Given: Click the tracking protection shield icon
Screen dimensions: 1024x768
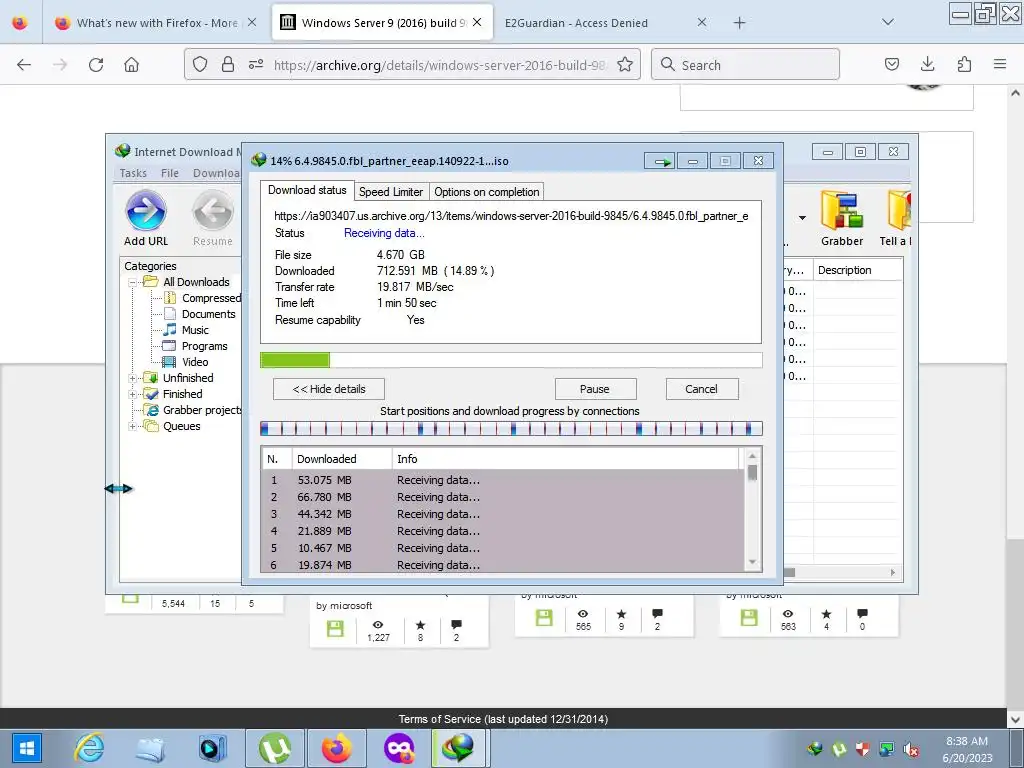Looking at the screenshot, I should (x=200, y=65).
